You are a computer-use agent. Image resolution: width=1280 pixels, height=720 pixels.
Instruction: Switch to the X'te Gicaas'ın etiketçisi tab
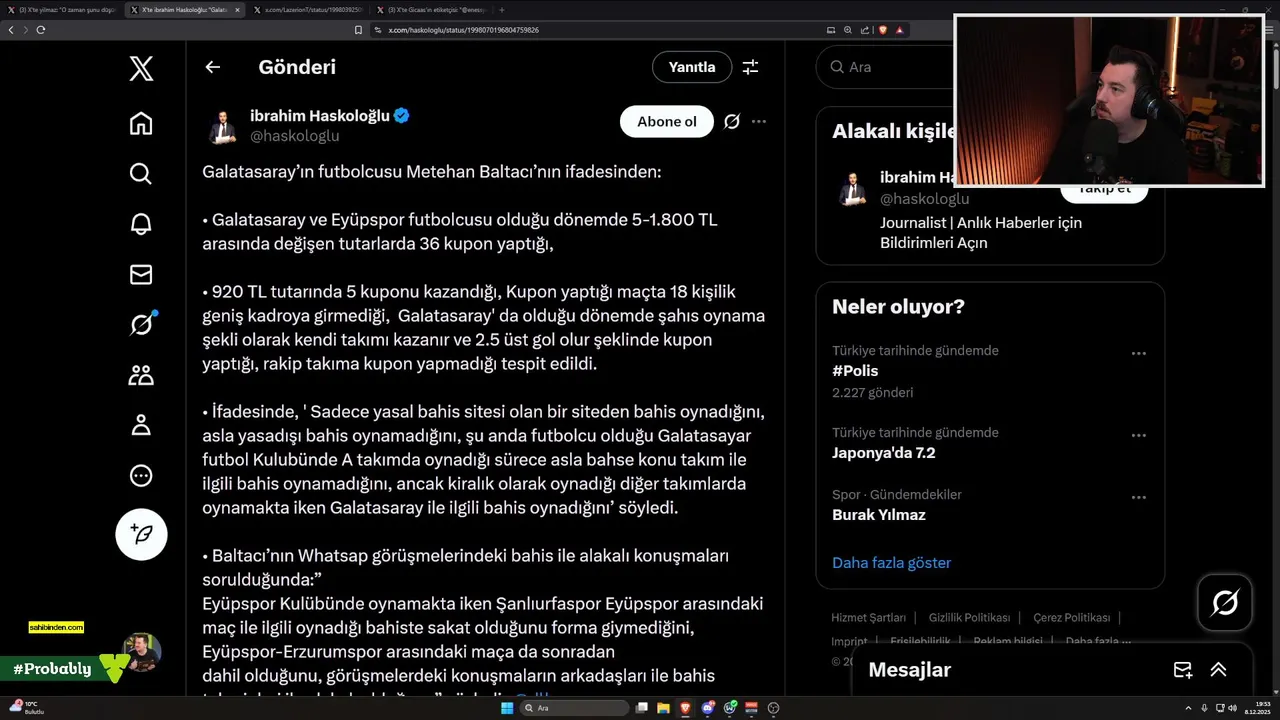click(x=431, y=10)
